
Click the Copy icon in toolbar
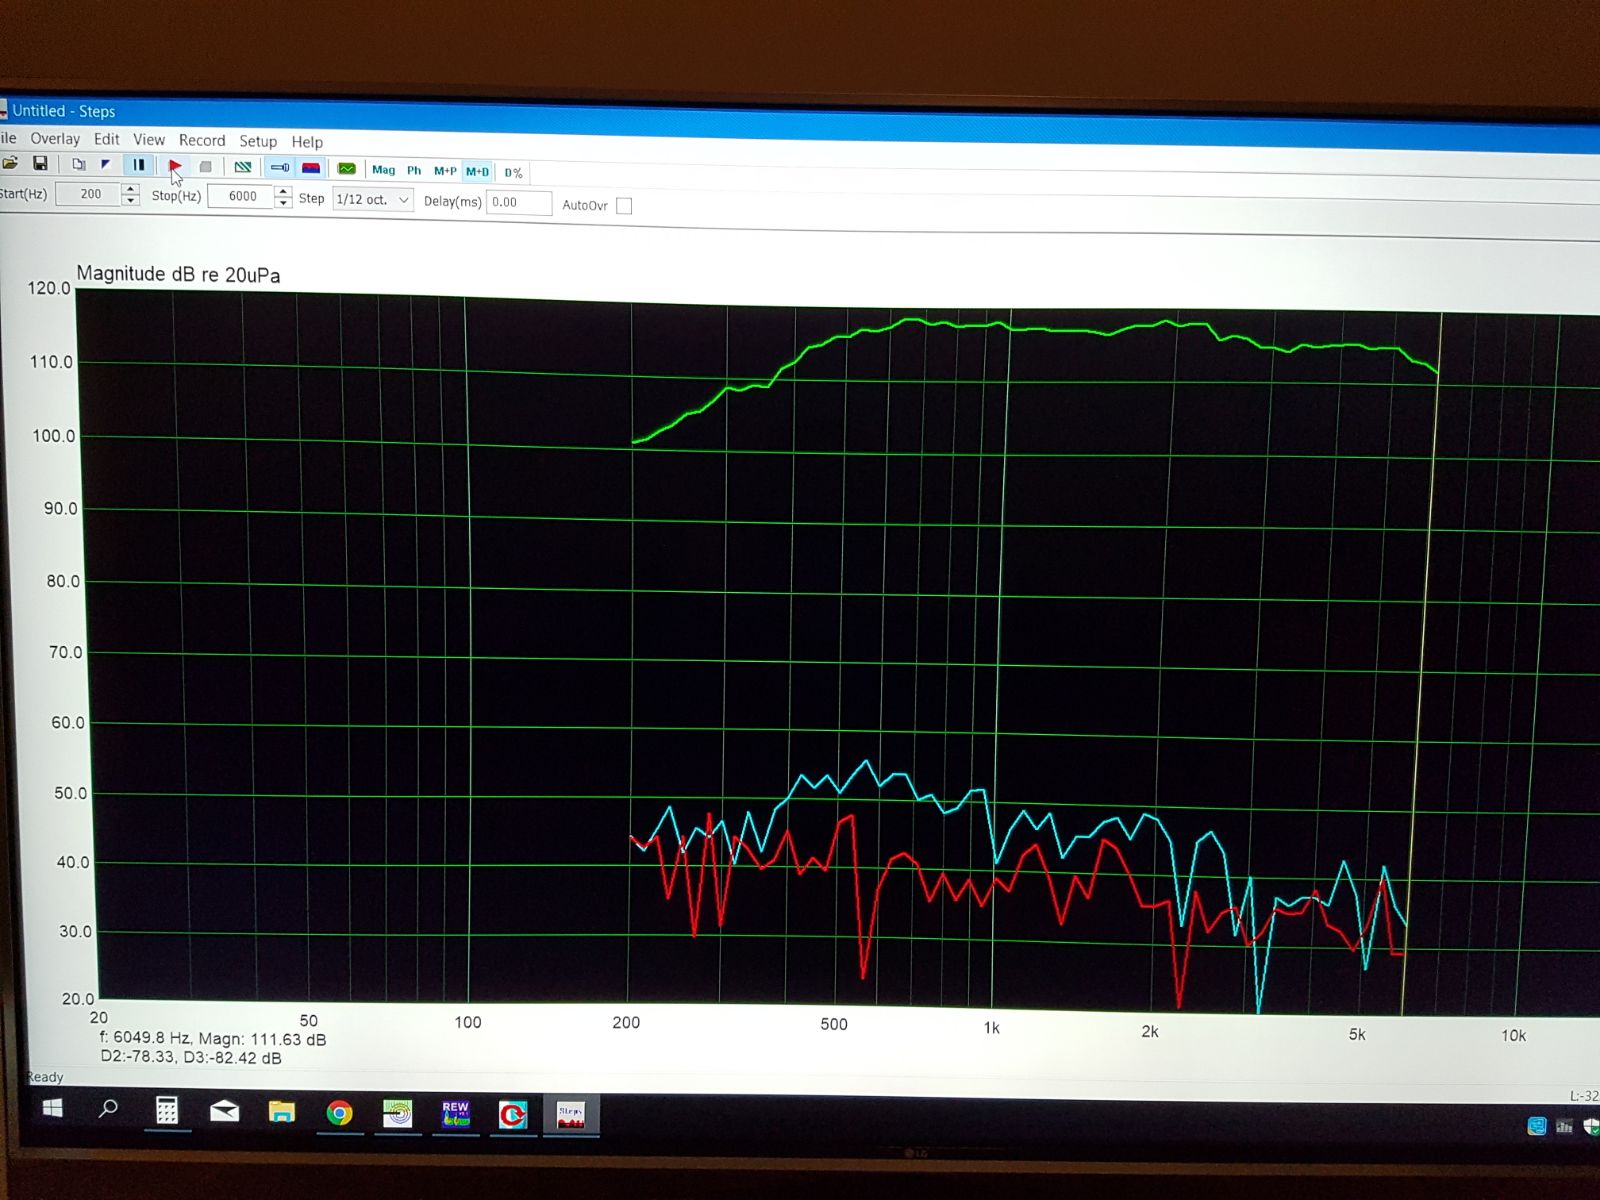pyautogui.click(x=78, y=164)
